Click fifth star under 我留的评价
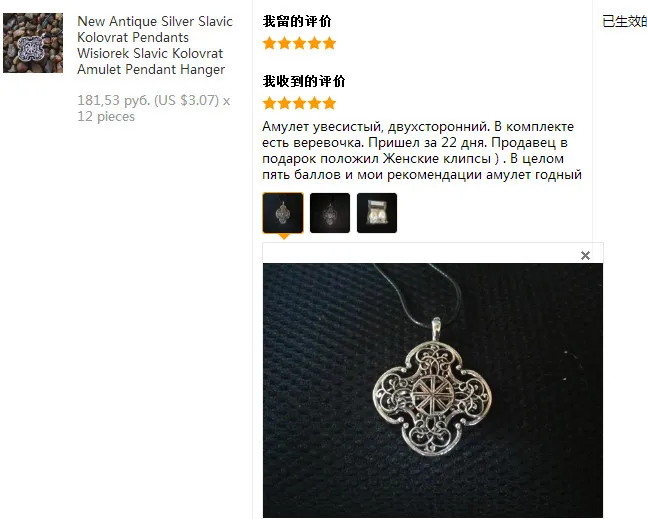The height and width of the screenshot is (519, 647). coord(329,43)
